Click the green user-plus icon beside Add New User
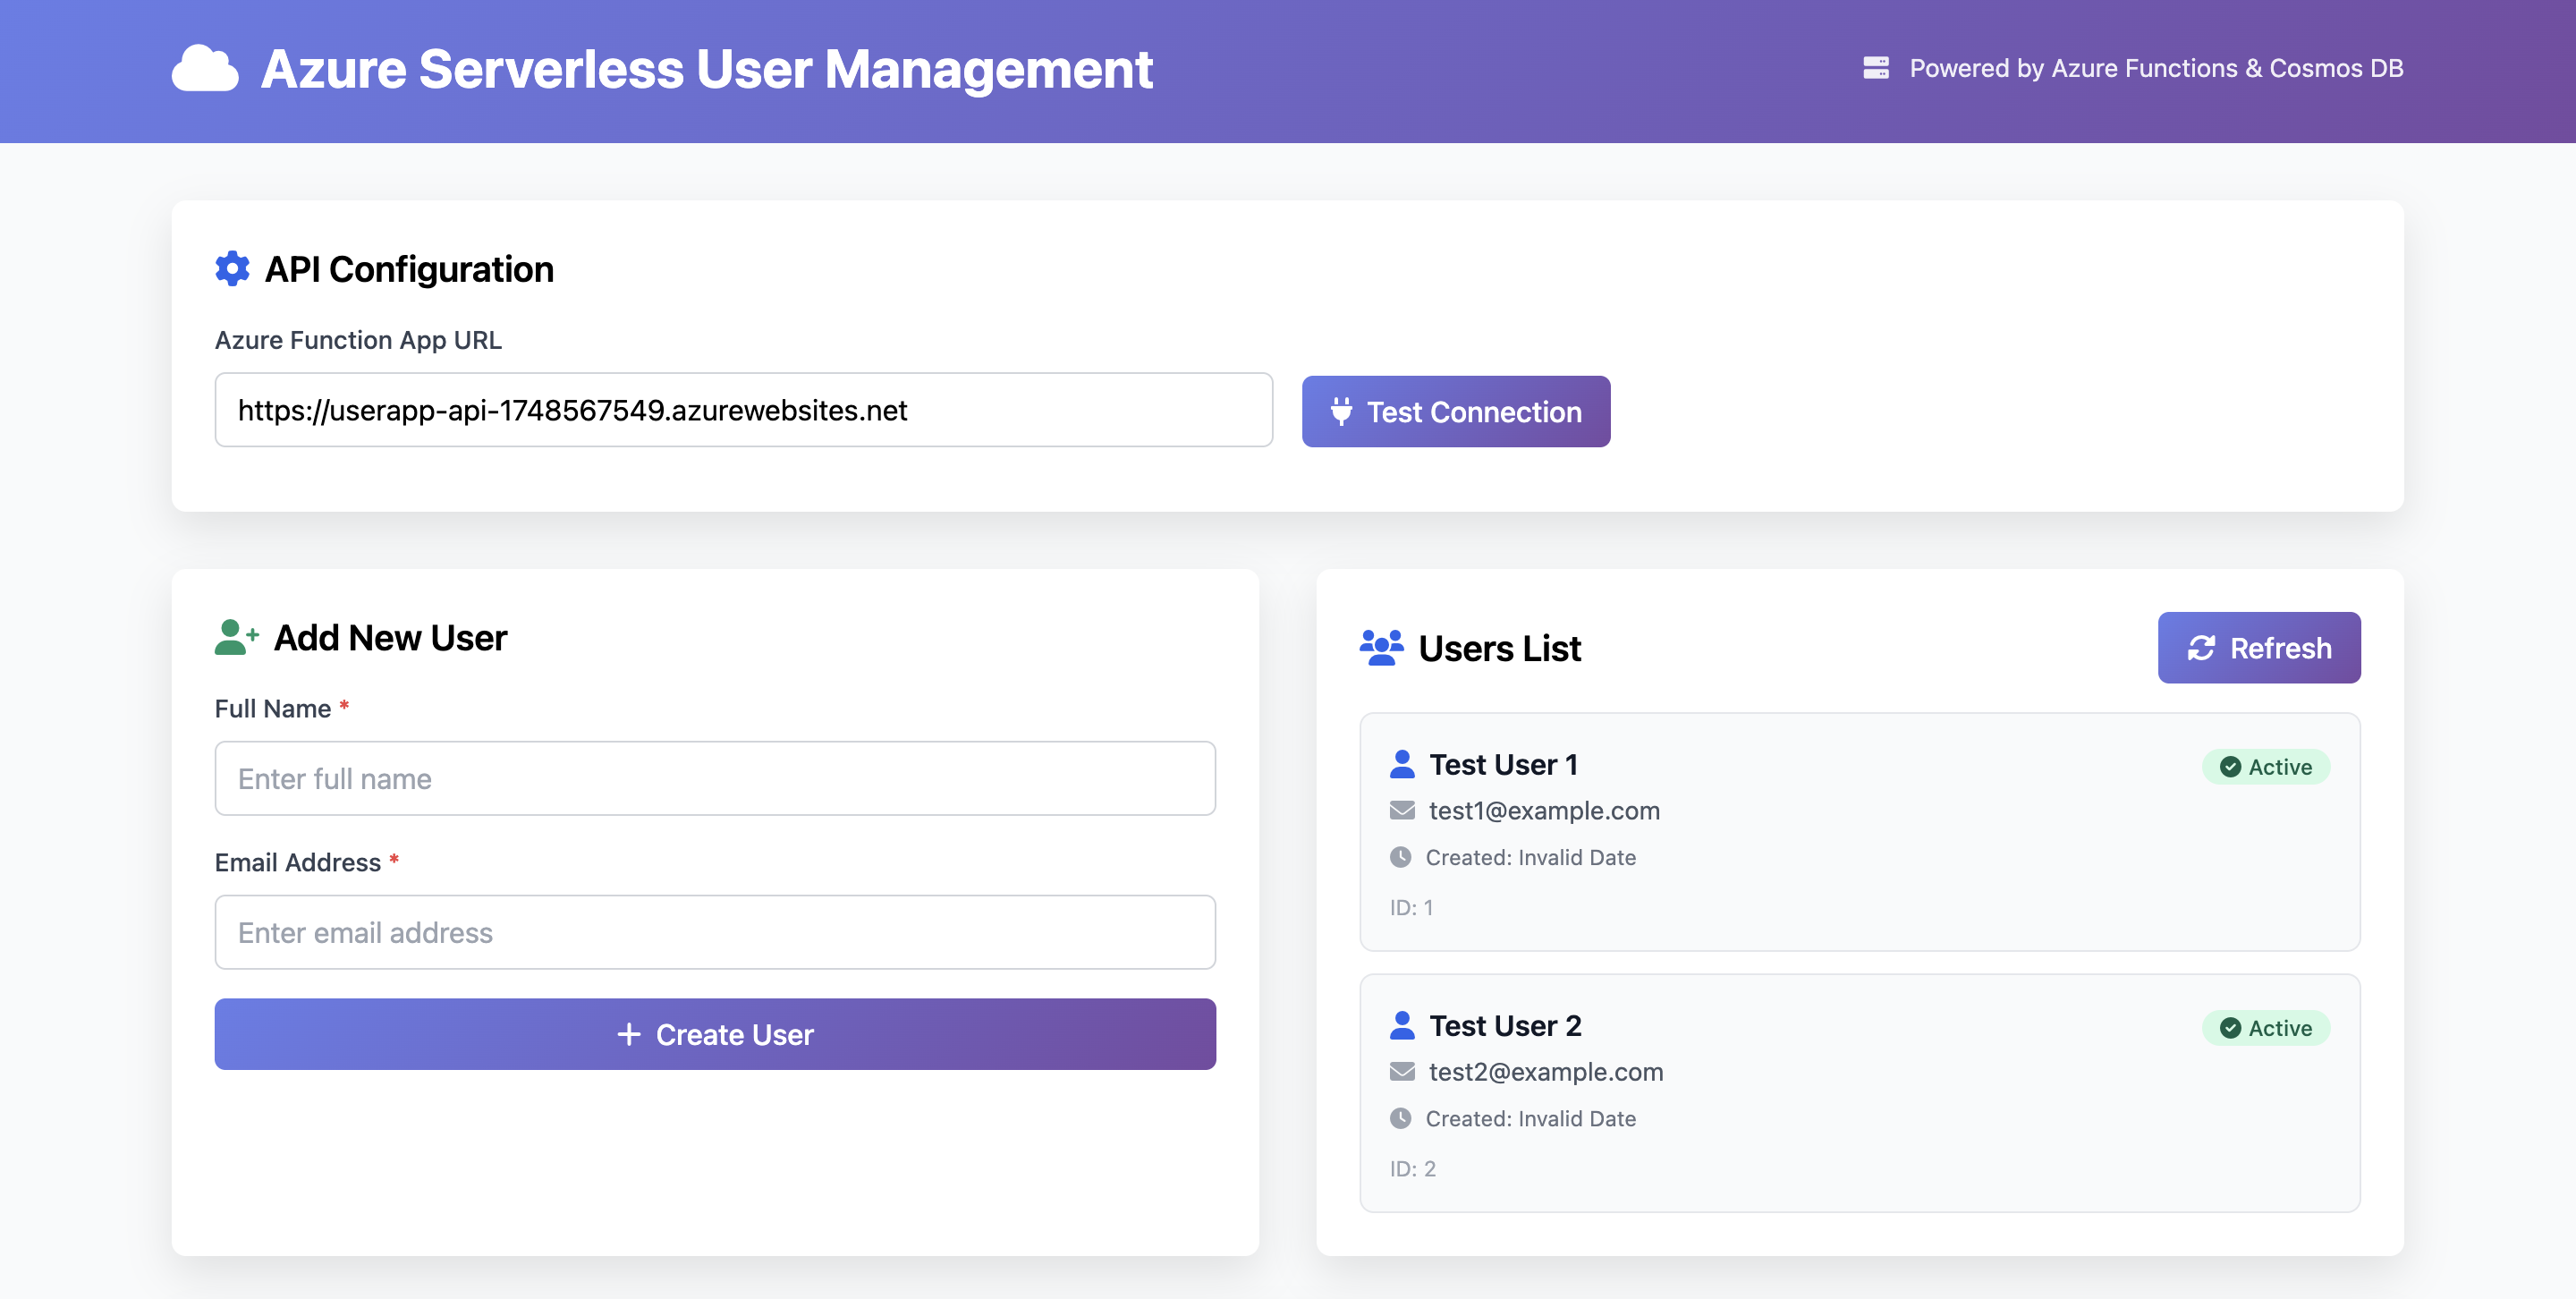This screenshot has width=2576, height=1299. point(235,637)
